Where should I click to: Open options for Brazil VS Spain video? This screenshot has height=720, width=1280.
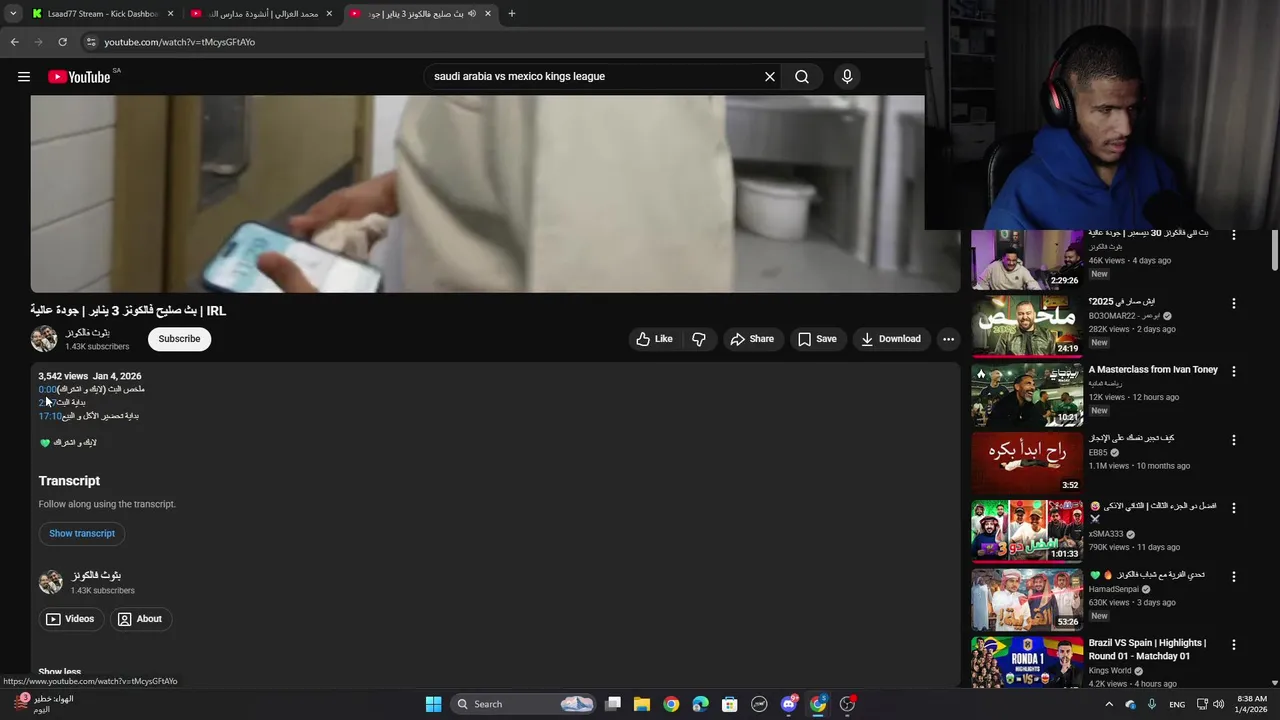coord(1233,645)
